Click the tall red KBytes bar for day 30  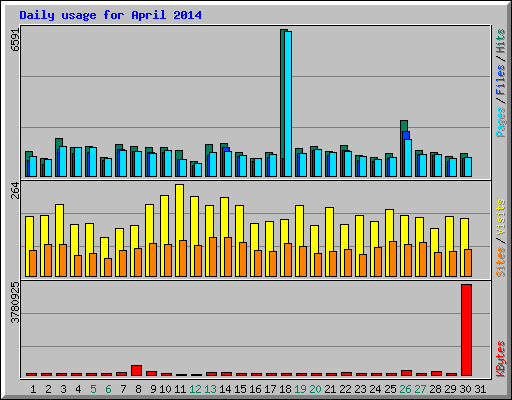[466, 330]
